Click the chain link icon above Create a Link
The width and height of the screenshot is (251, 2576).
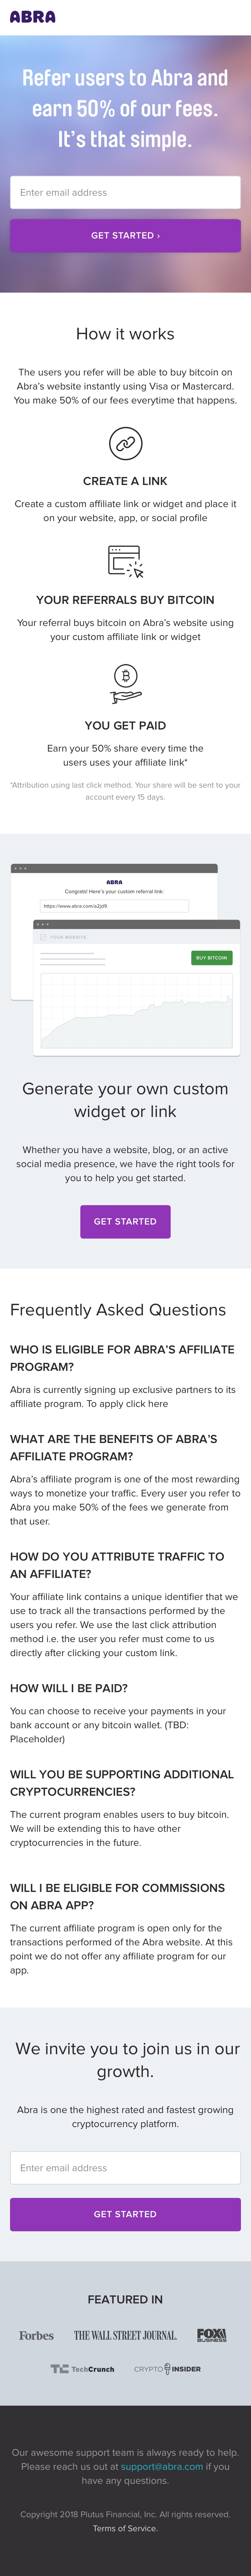pyautogui.click(x=125, y=443)
